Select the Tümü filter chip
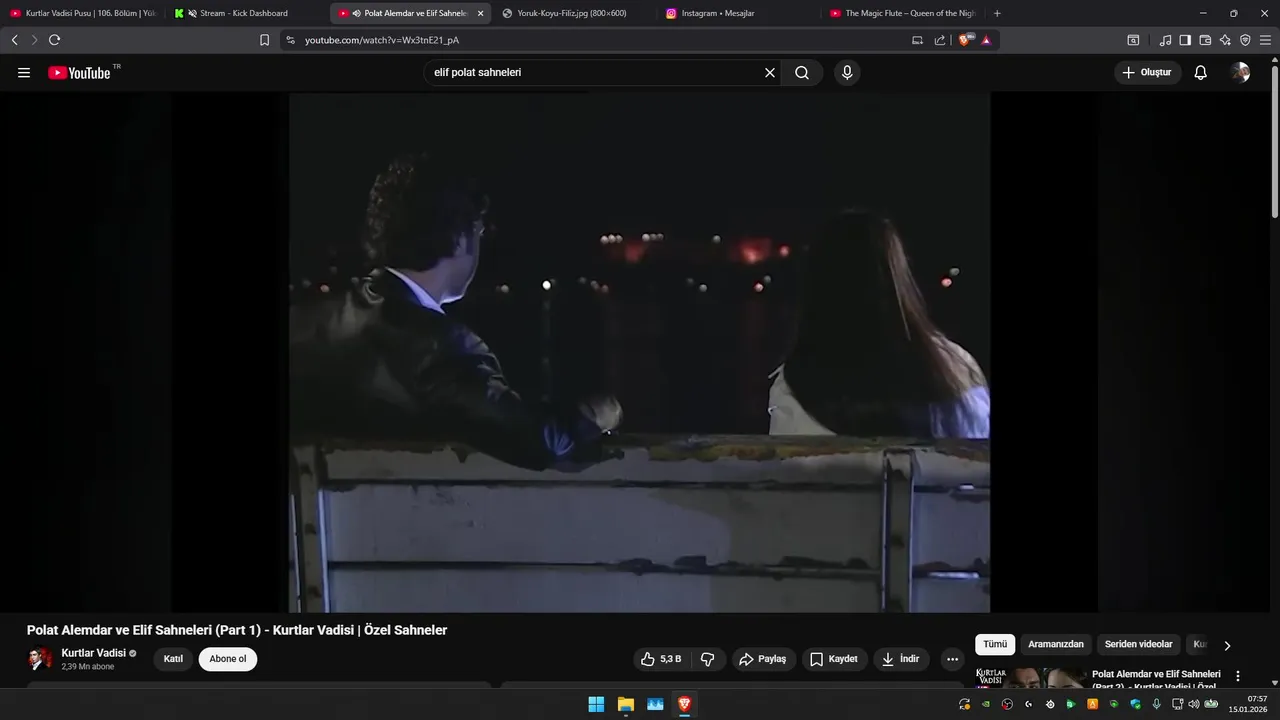1280x720 pixels. [x=995, y=645]
